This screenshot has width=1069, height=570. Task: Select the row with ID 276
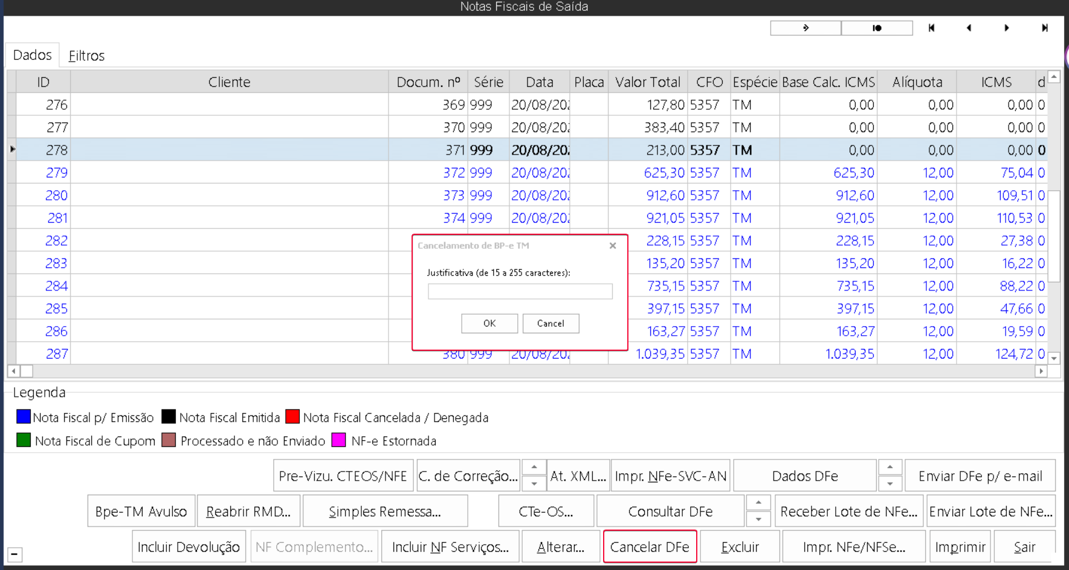526,105
